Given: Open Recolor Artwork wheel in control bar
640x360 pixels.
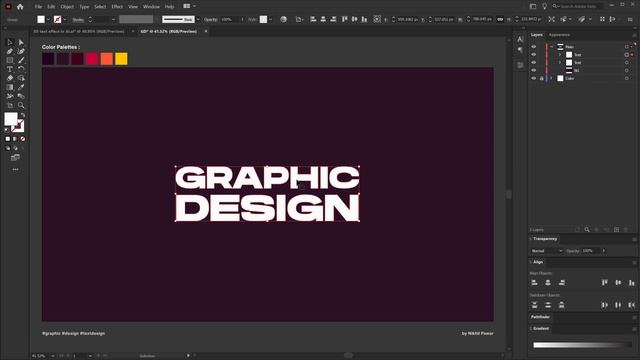Looking at the screenshot, I should [283, 19].
